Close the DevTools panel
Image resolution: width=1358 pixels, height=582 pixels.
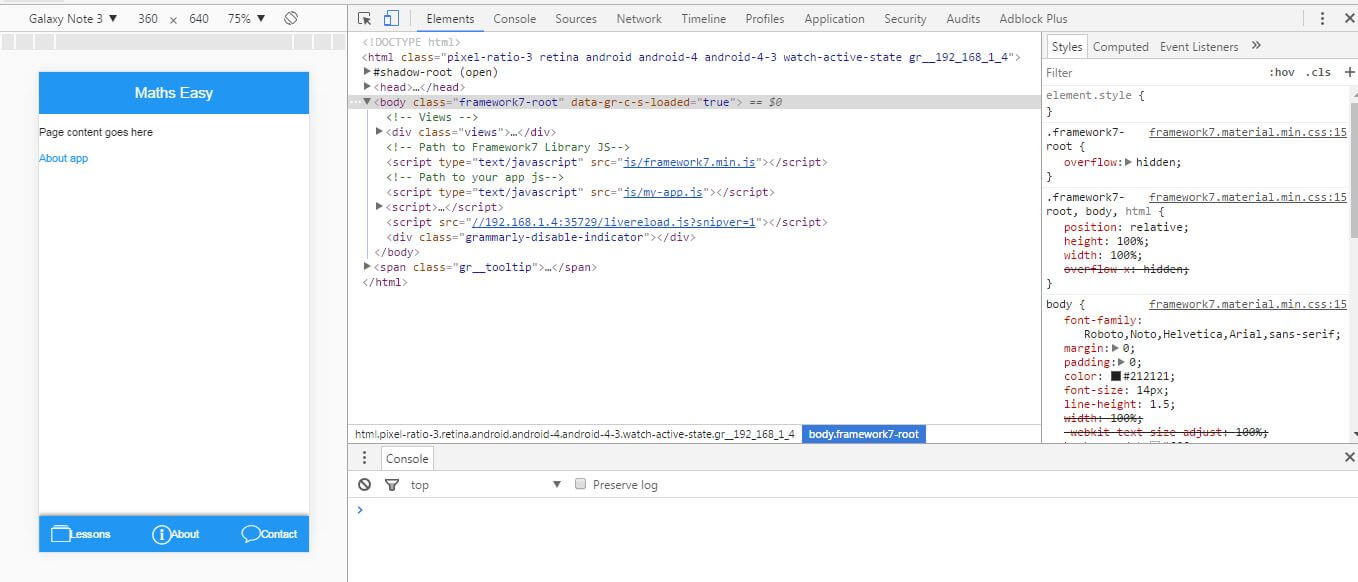1348,18
